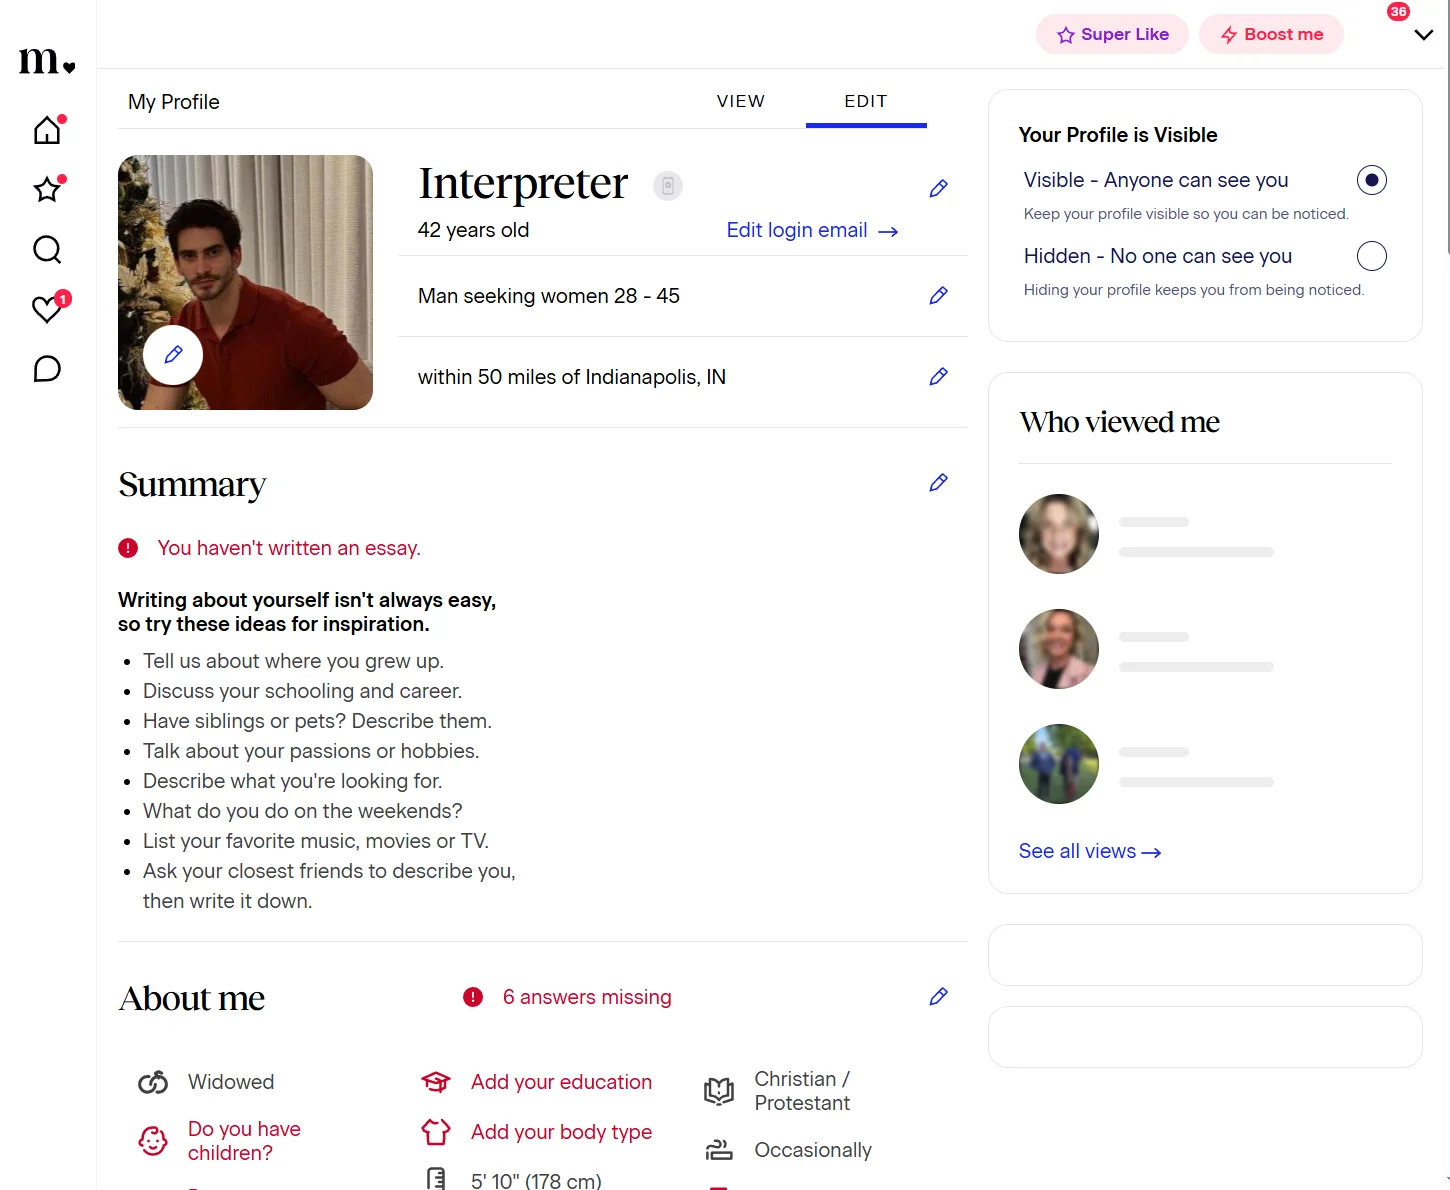Edit the profile photo with pencil icon
This screenshot has width=1450, height=1190.
[173, 354]
